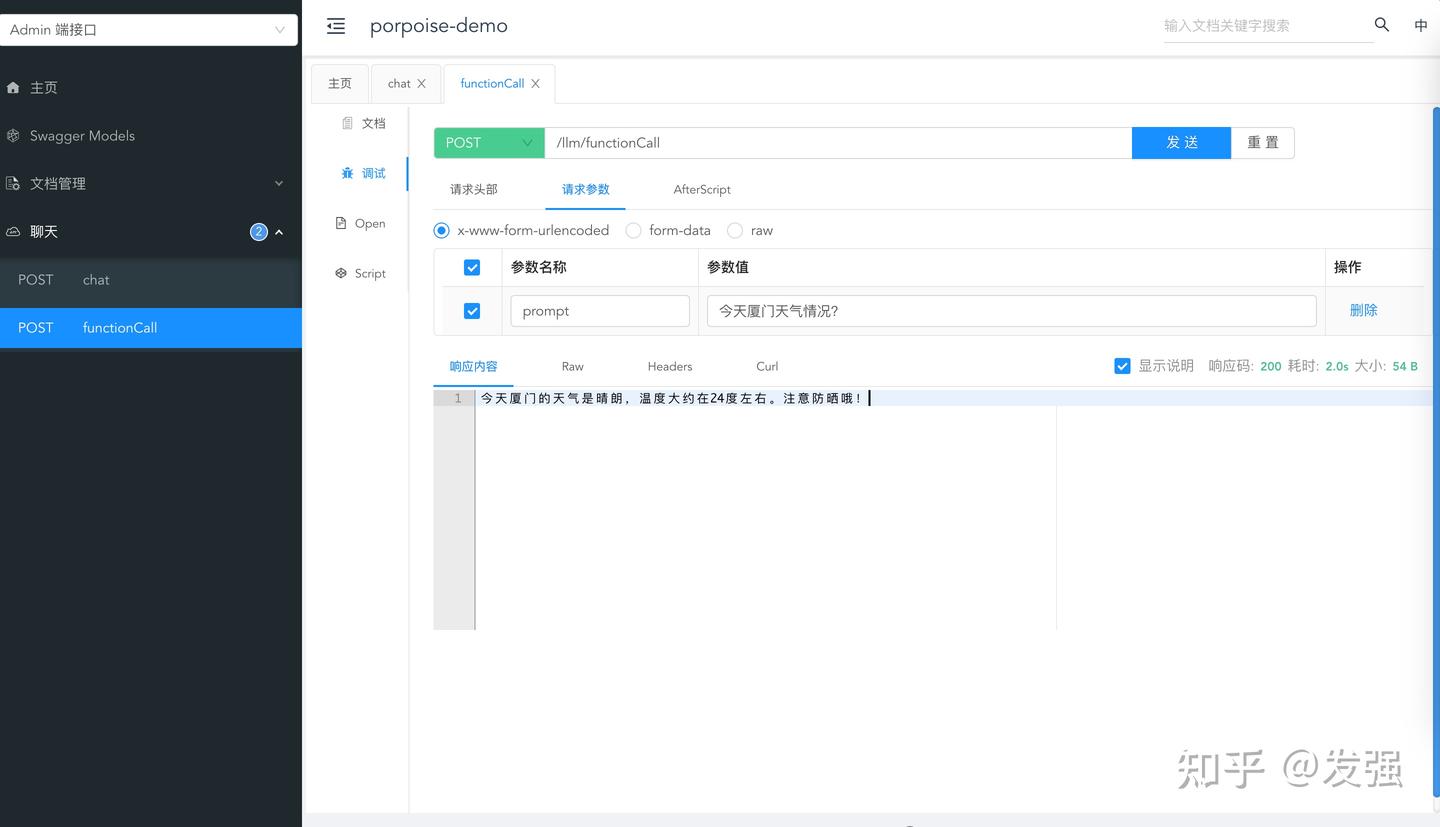This screenshot has height=827, width=1440.
Task: Click the 文档管理 document icon
Action: point(13,184)
